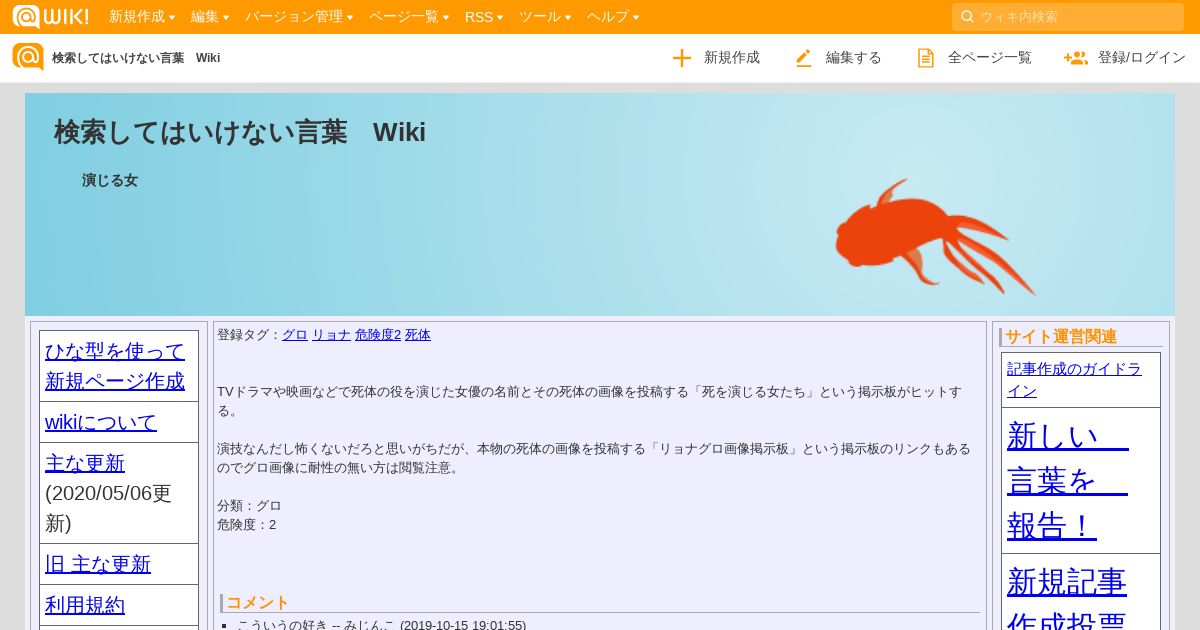Click the サイト運営関連 heading
Image resolution: width=1200 pixels, height=630 pixels.
click(1061, 337)
